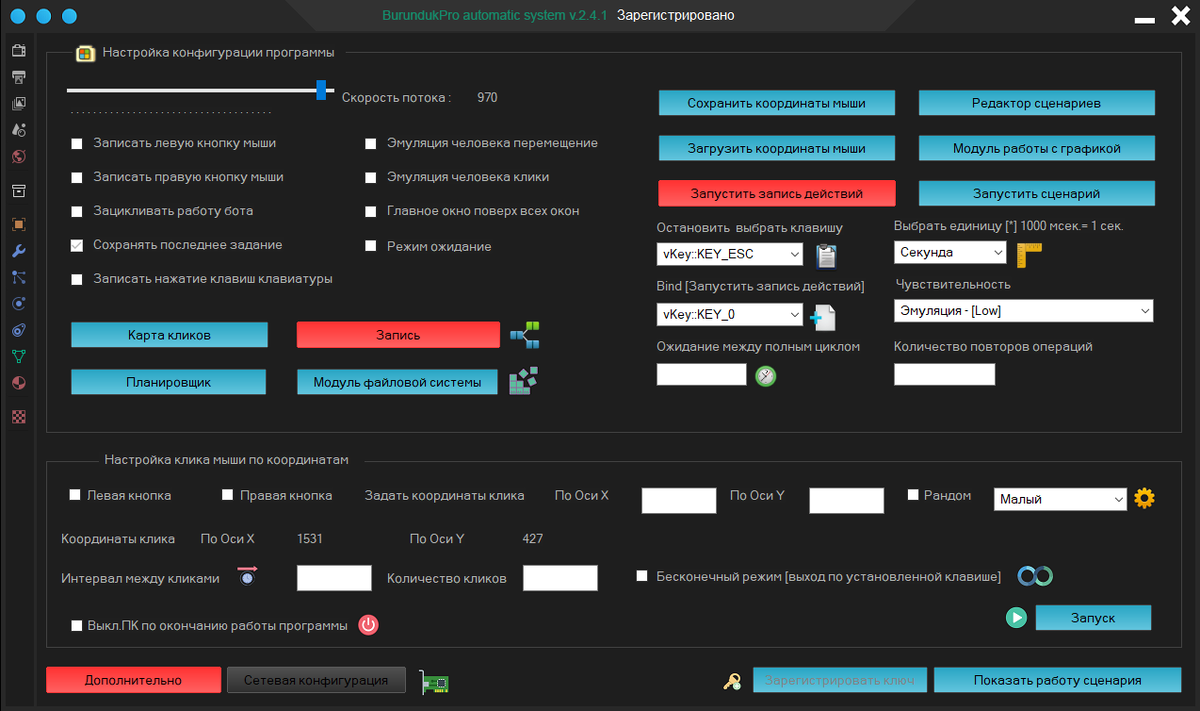
Task: Expand the Эмуляция - [Low] sensitivity dropdown
Action: [x=1023, y=311]
